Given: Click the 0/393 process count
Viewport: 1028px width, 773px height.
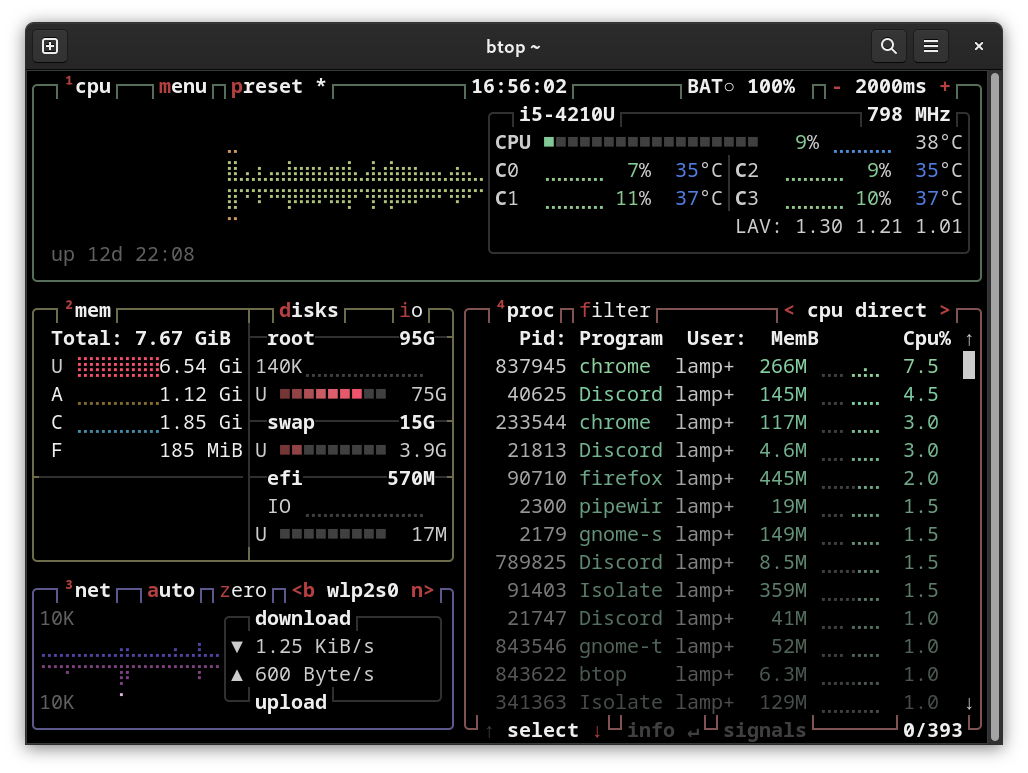Looking at the screenshot, I should [932, 730].
